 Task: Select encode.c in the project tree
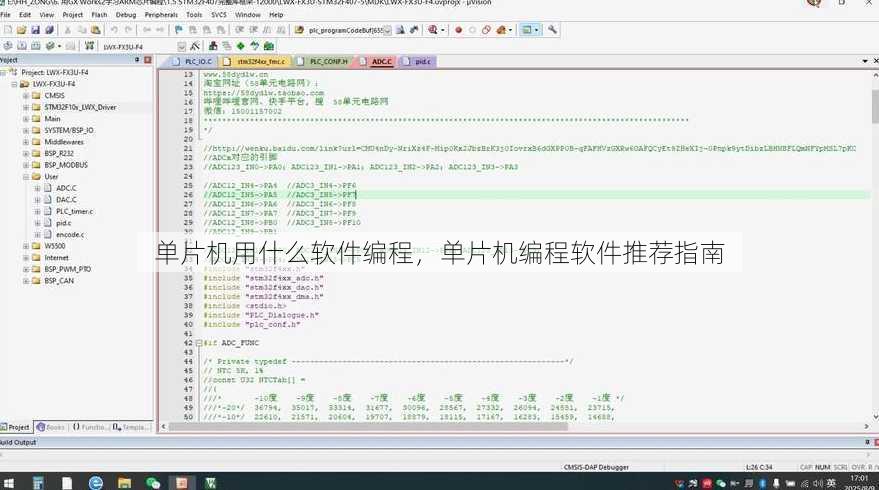(x=70, y=235)
